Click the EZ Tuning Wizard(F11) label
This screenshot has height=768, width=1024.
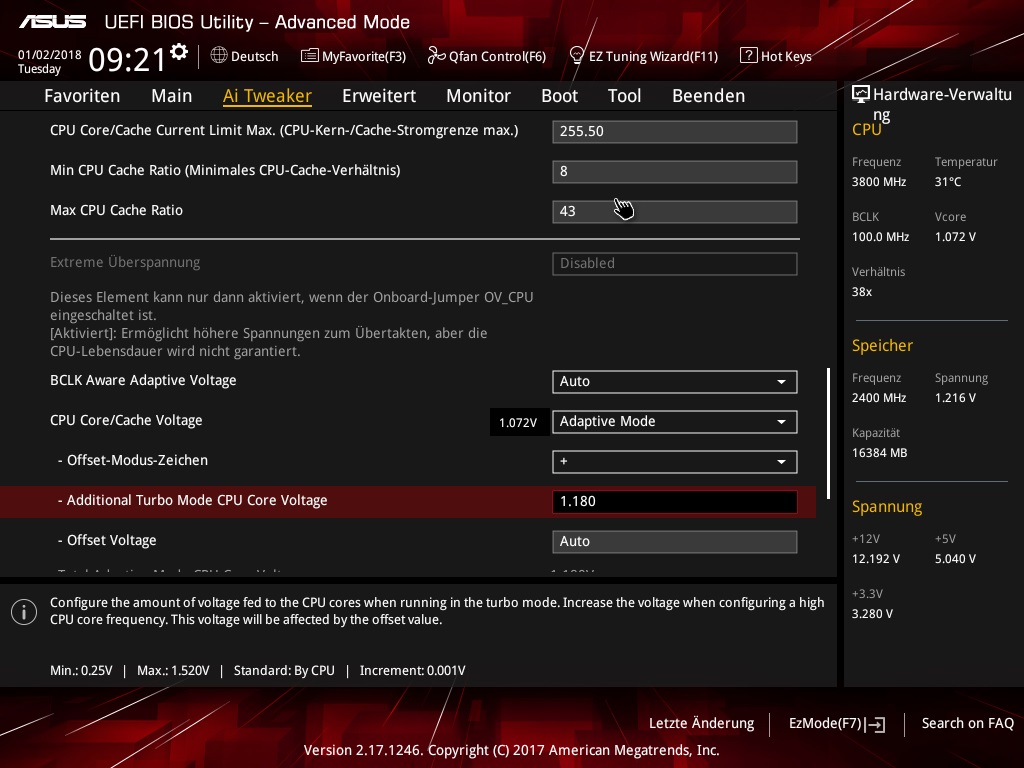[653, 56]
